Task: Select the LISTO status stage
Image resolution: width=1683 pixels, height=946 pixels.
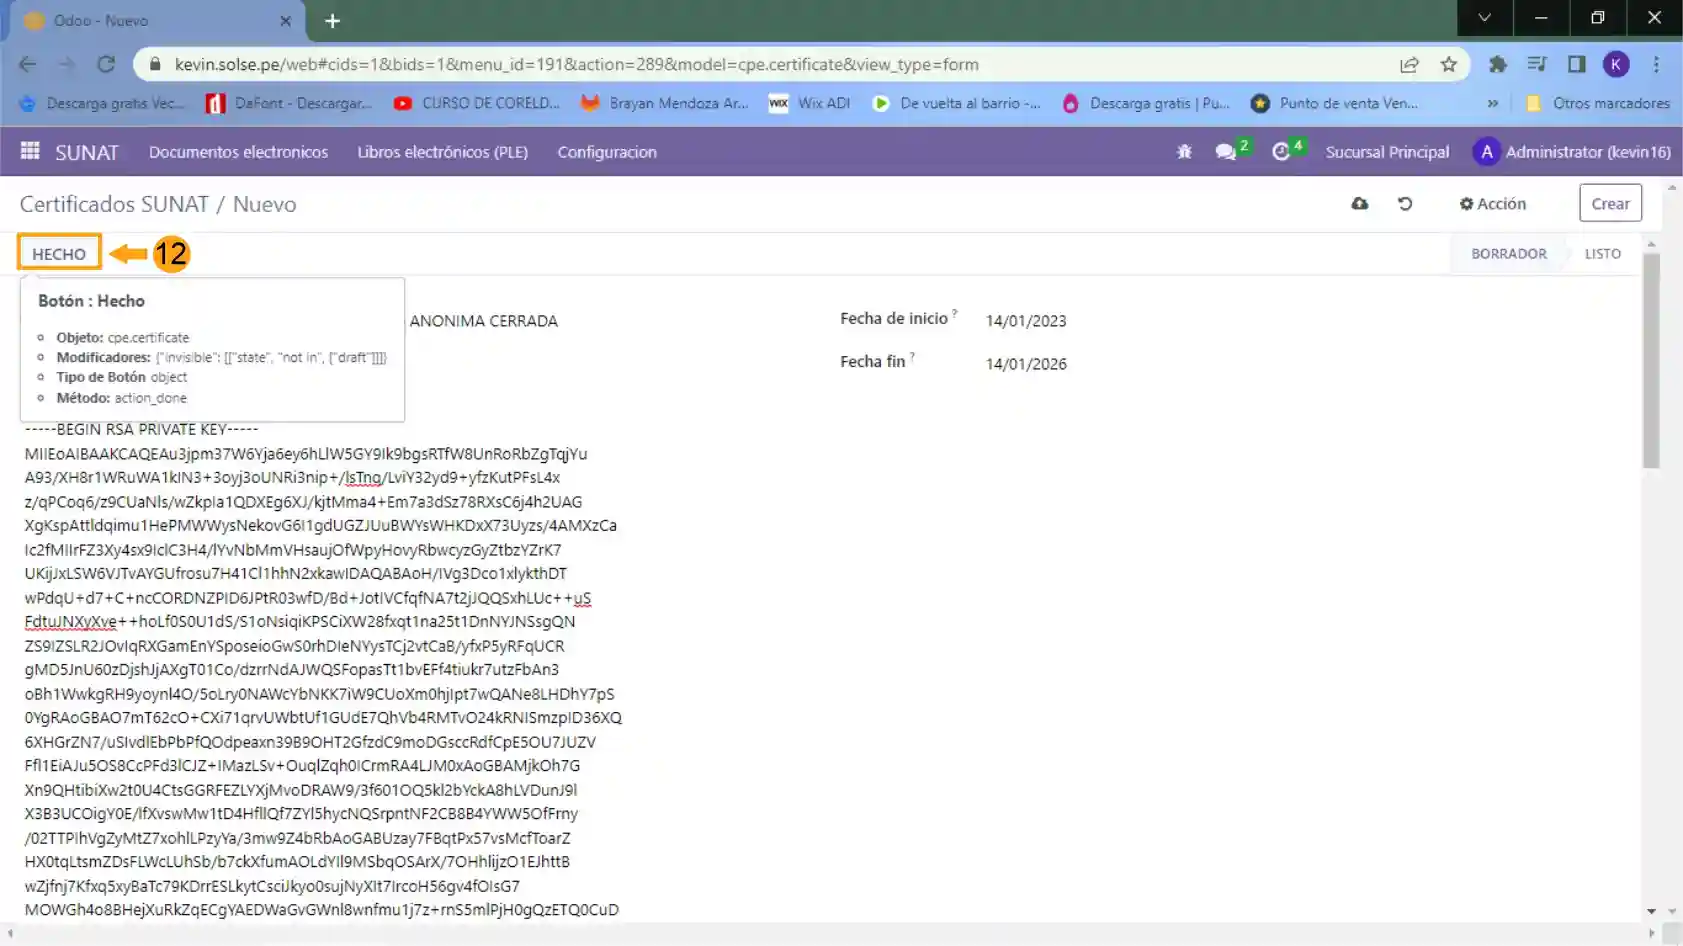Action: pos(1602,253)
